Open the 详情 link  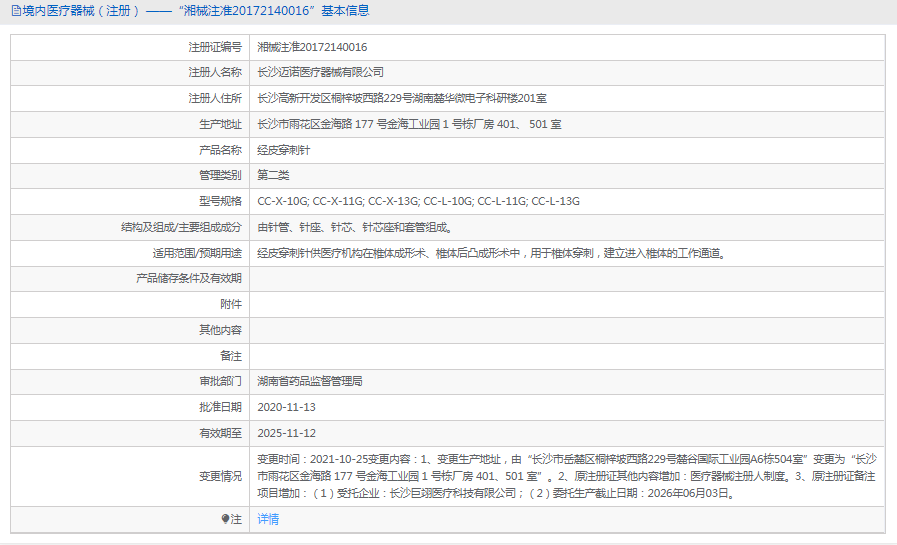click(x=268, y=519)
